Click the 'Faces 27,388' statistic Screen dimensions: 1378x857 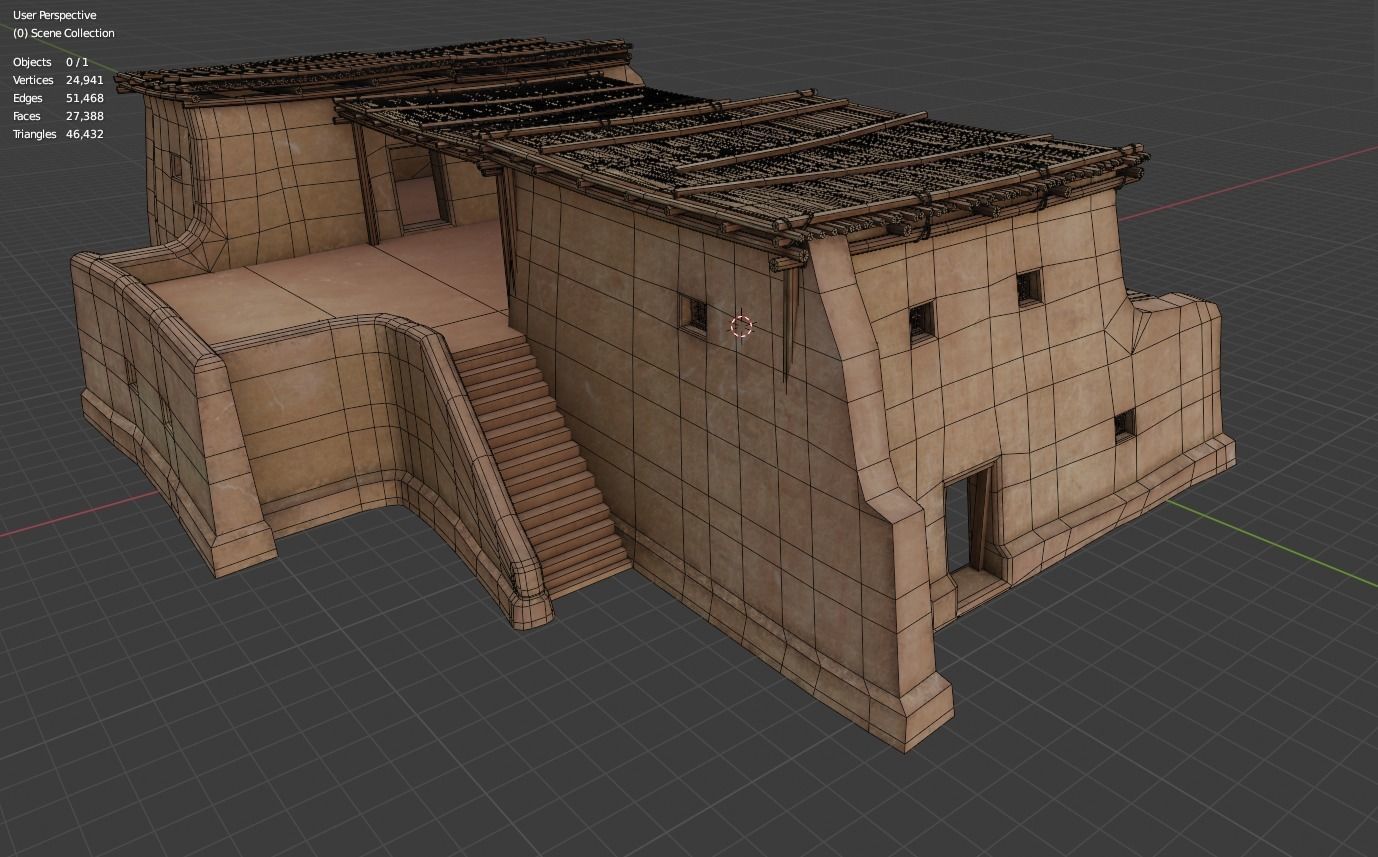(x=58, y=116)
